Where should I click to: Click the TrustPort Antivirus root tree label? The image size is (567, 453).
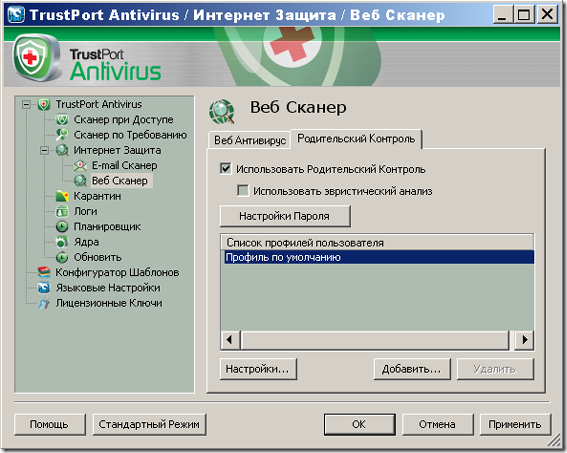(98, 104)
